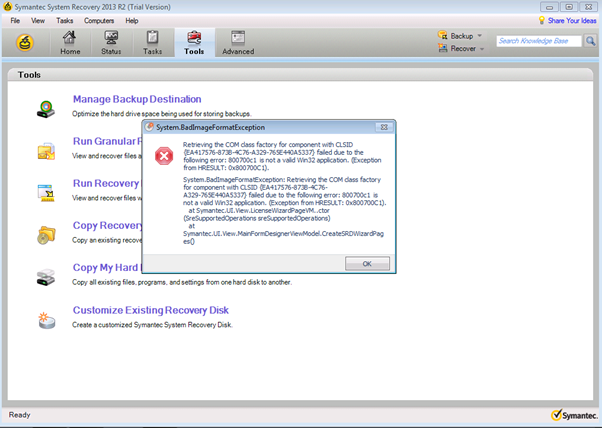Click the 'Optimize the hard drive space' description
This screenshot has width=602, height=428.
coord(162,114)
